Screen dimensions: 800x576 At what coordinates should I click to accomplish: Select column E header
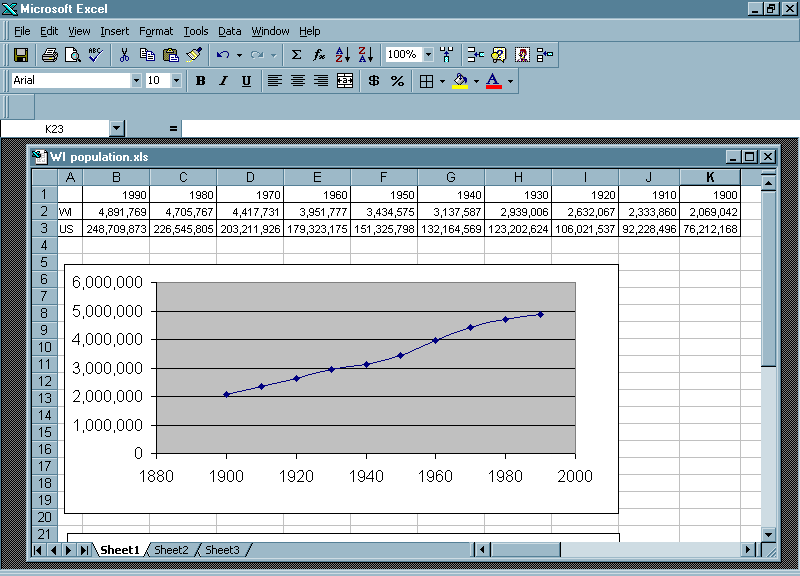317,177
